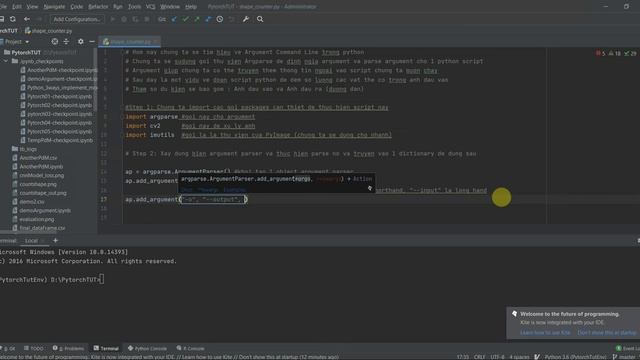Select countshape.png in the project tree
Screen dimensions: 640x360
pyautogui.click(x=34, y=184)
